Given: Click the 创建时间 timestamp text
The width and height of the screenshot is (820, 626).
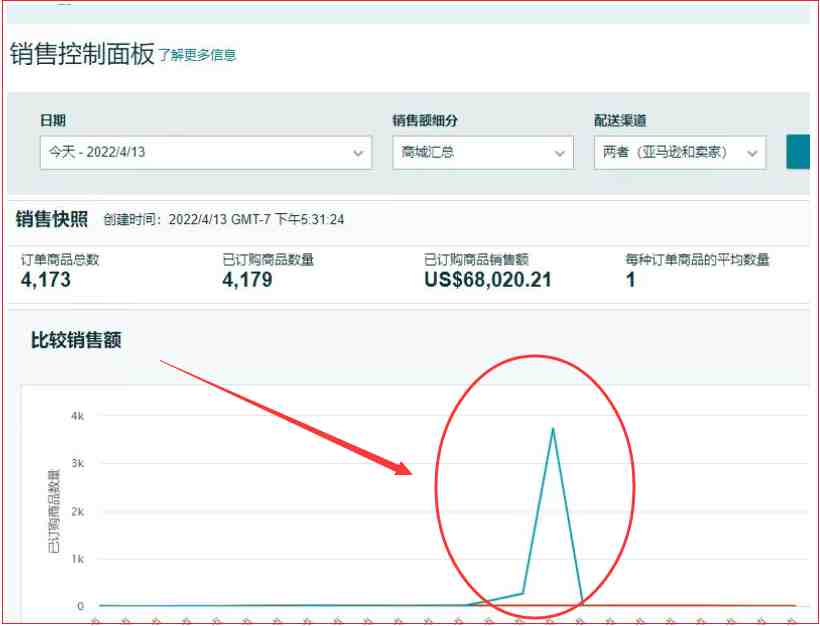Looking at the screenshot, I should 223,220.
